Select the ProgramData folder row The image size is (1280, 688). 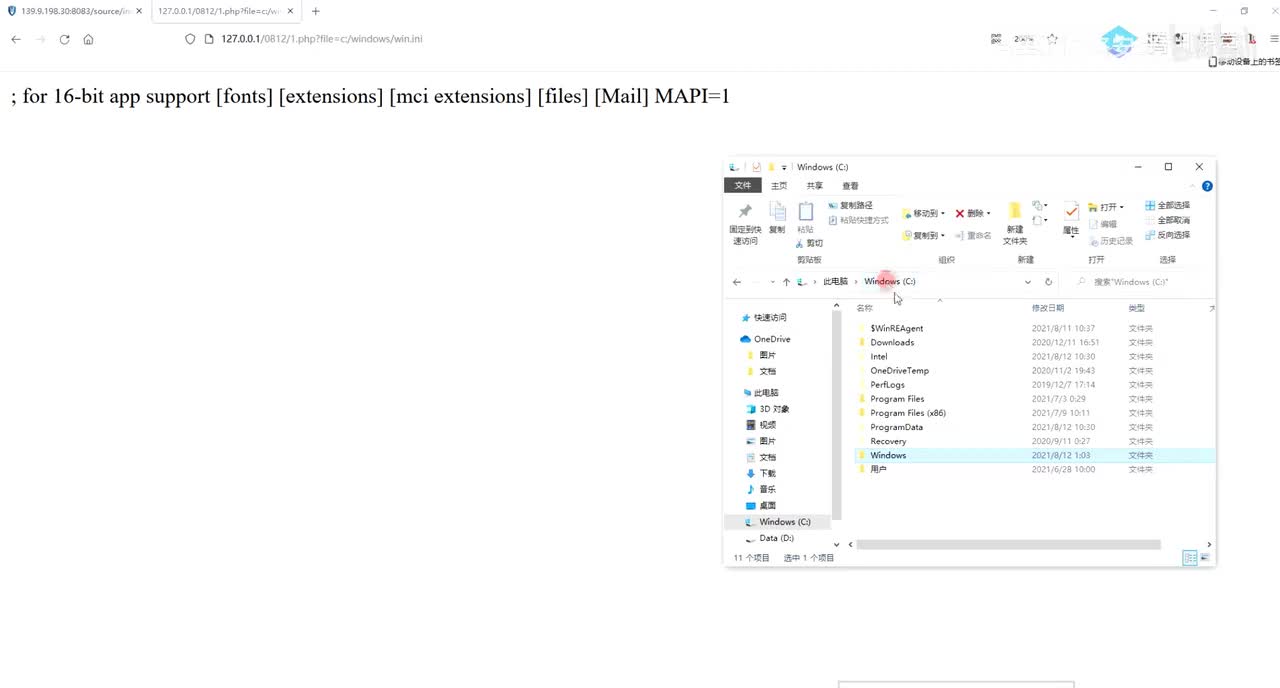click(x=1034, y=427)
